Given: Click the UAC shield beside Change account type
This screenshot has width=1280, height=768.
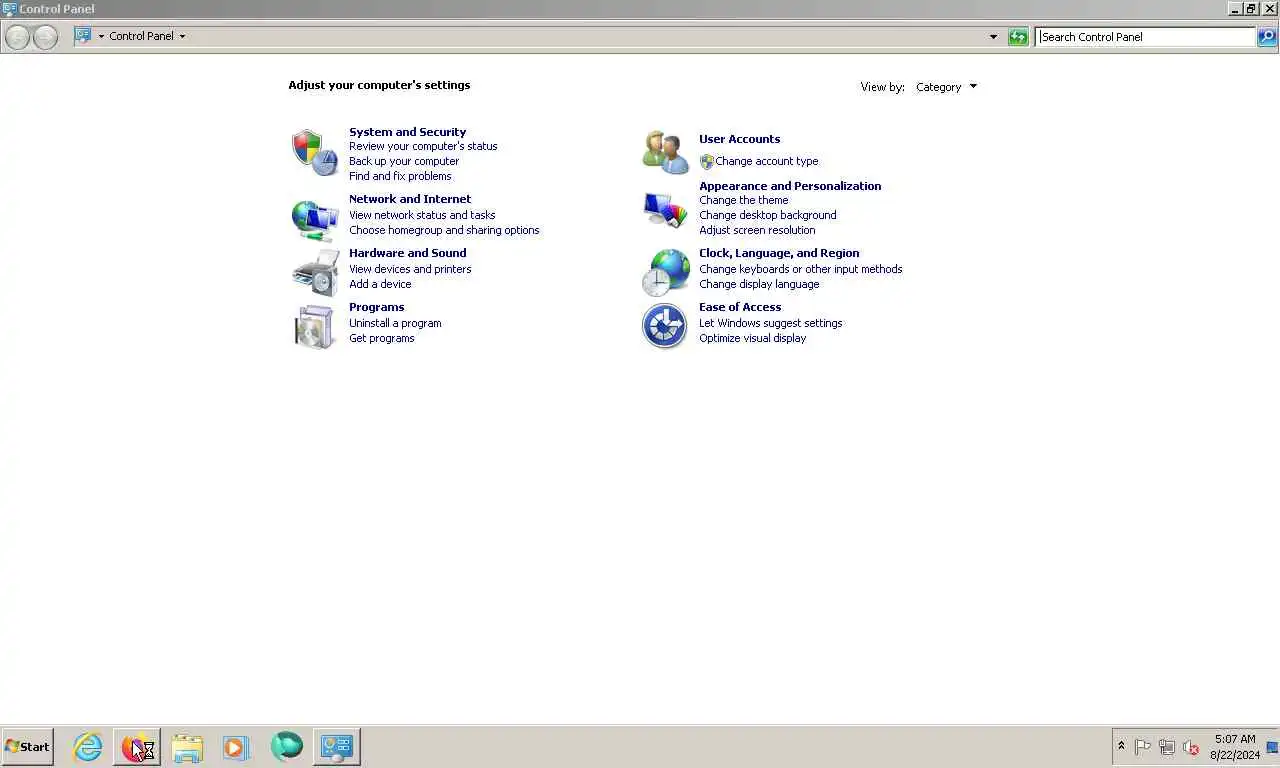Looking at the screenshot, I should [x=707, y=161].
